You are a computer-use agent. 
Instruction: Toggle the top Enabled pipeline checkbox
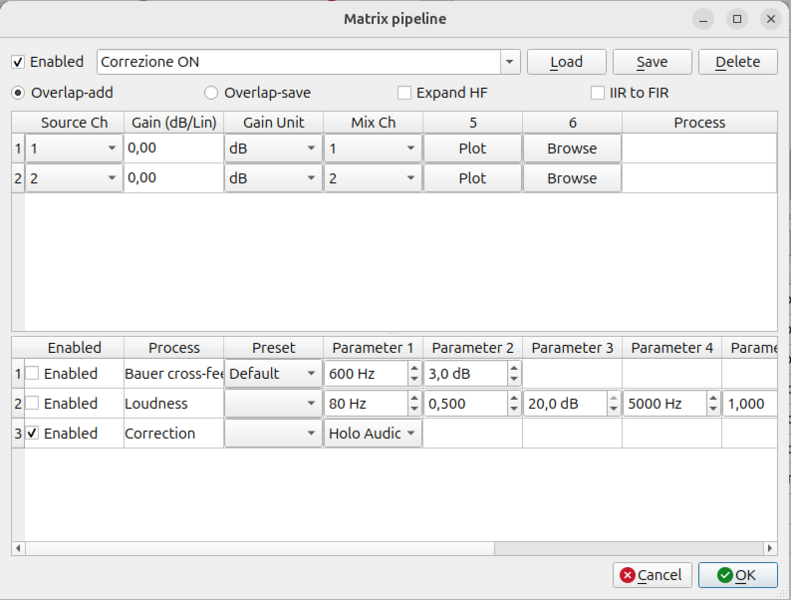click(18, 62)
